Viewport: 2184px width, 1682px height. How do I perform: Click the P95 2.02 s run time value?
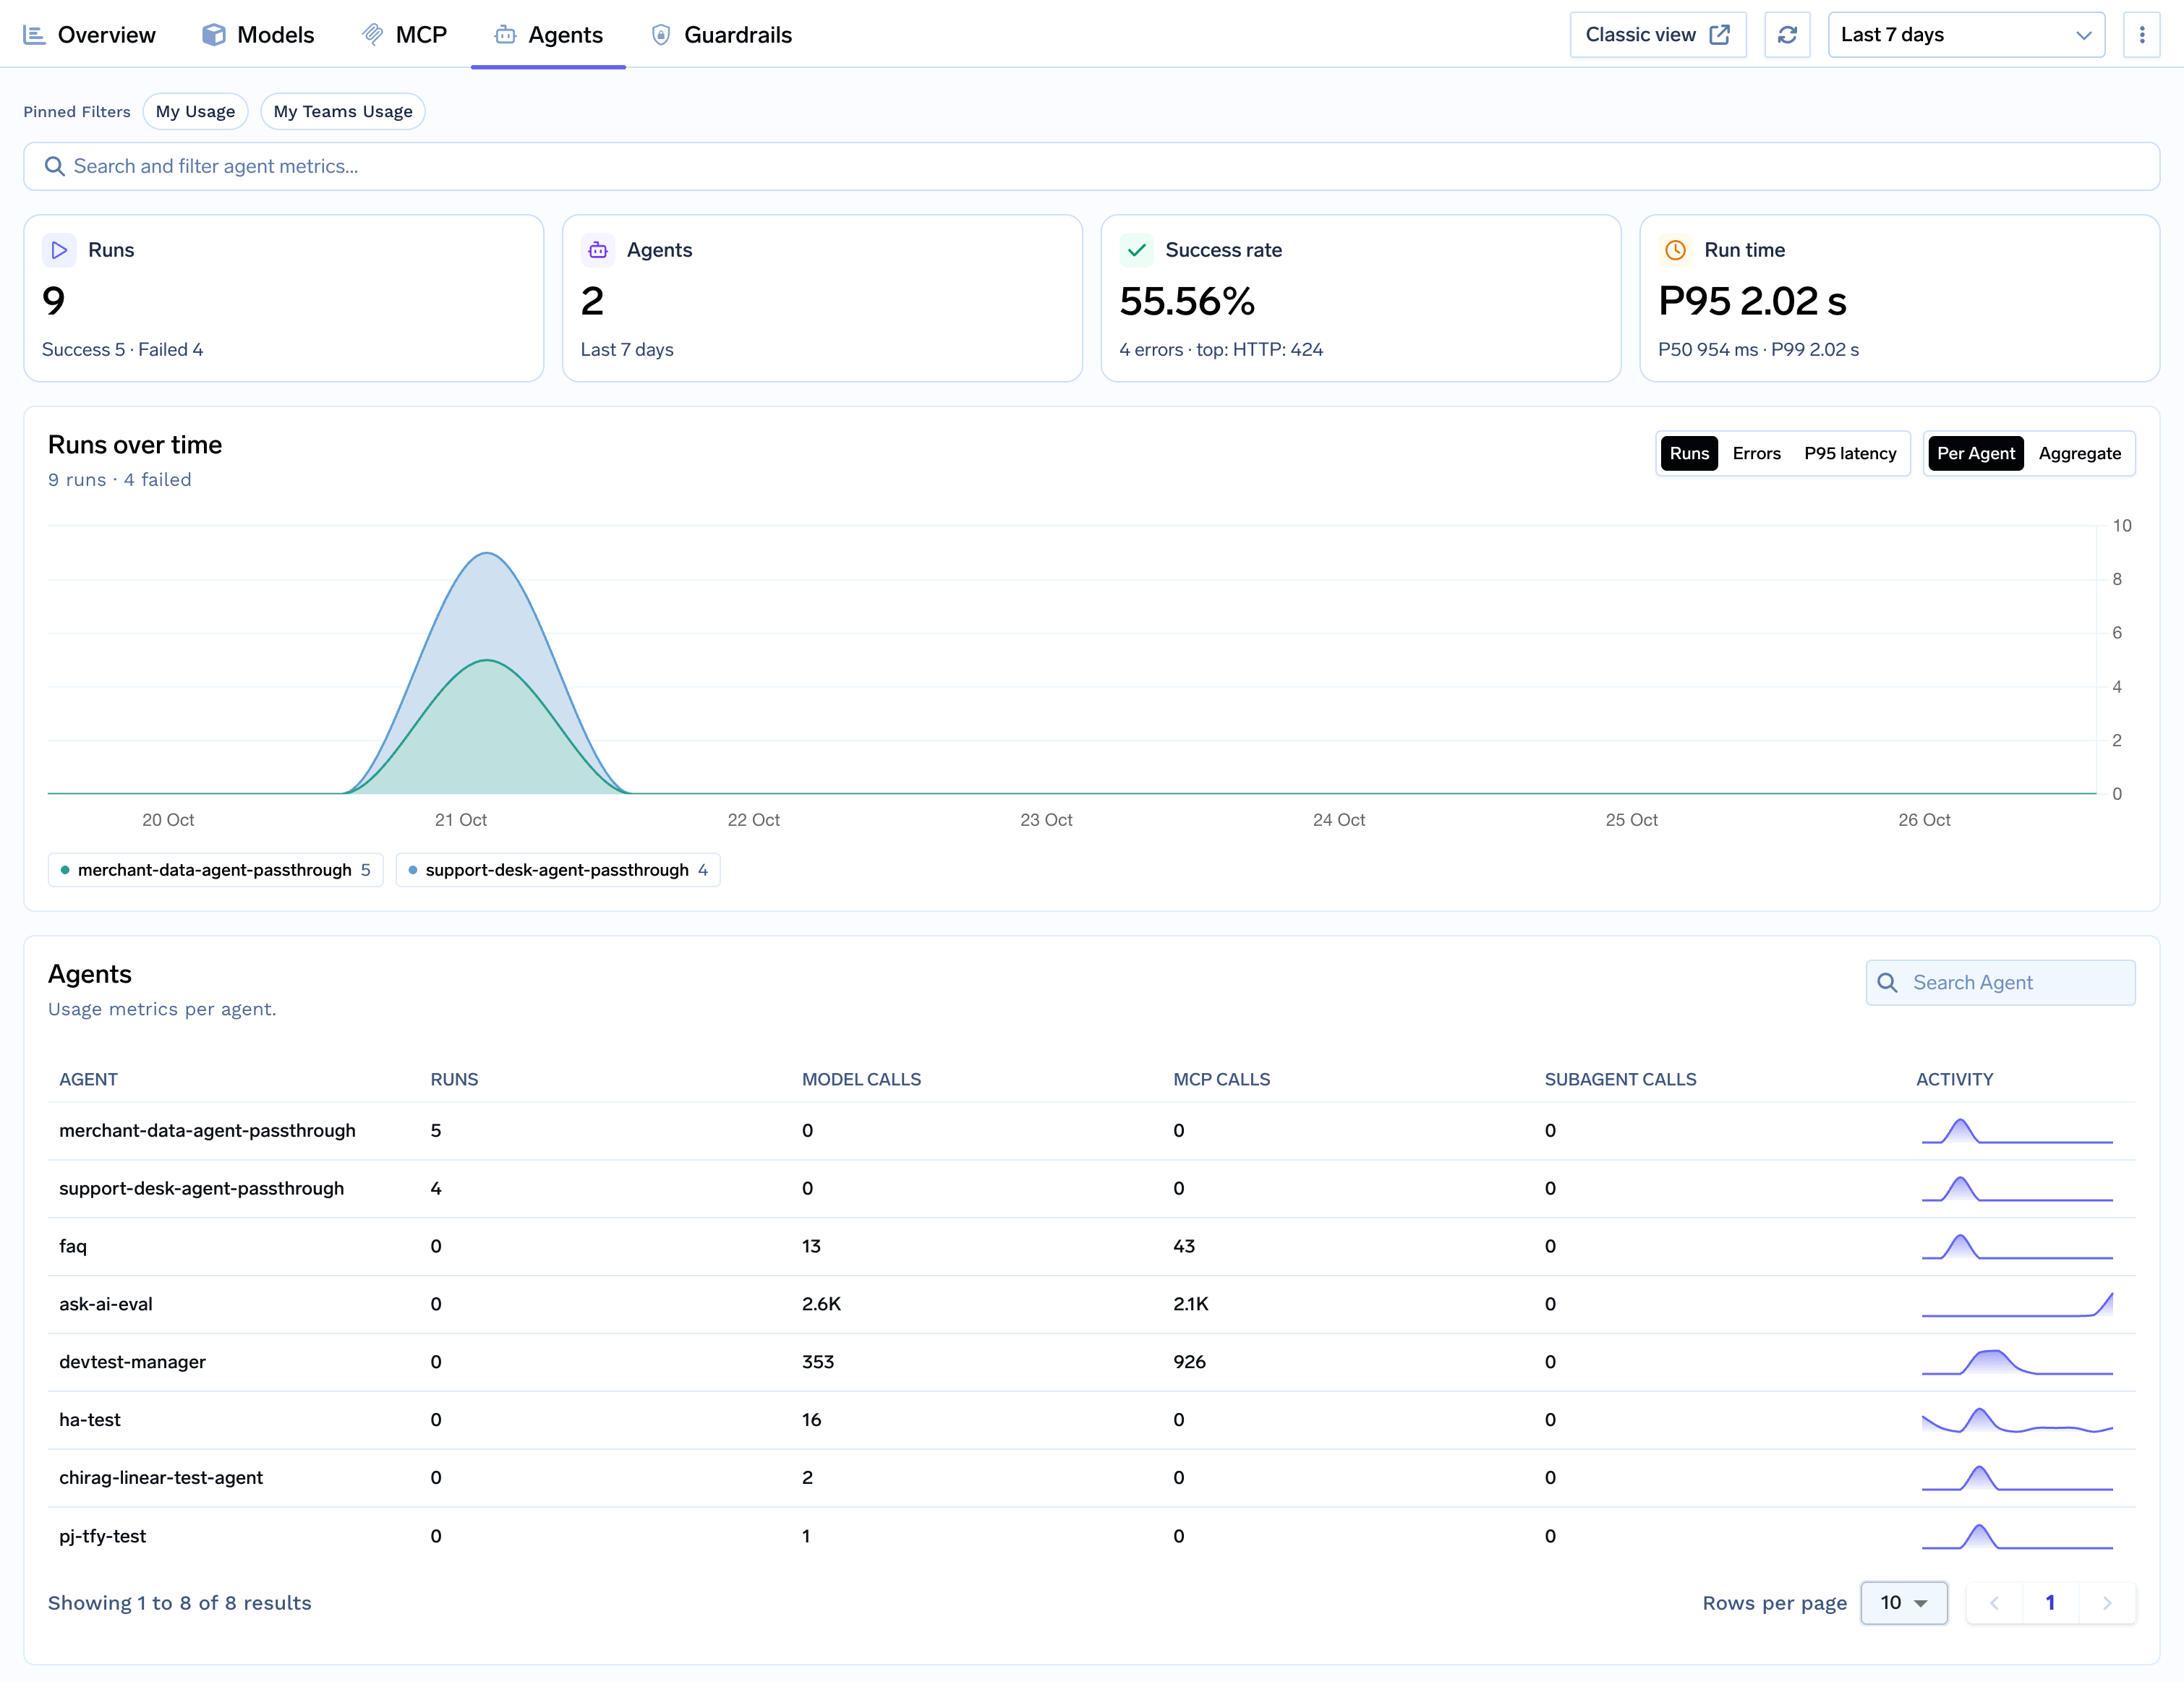click(1752, 301)
